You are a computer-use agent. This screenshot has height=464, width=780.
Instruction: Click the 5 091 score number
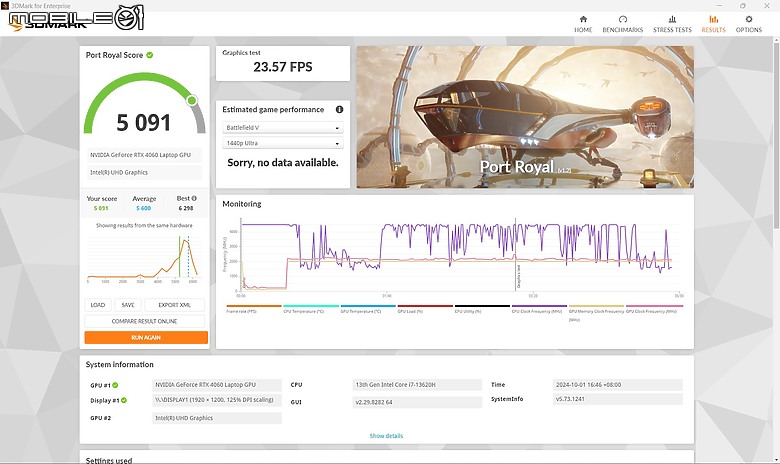(x=143, y=122)
